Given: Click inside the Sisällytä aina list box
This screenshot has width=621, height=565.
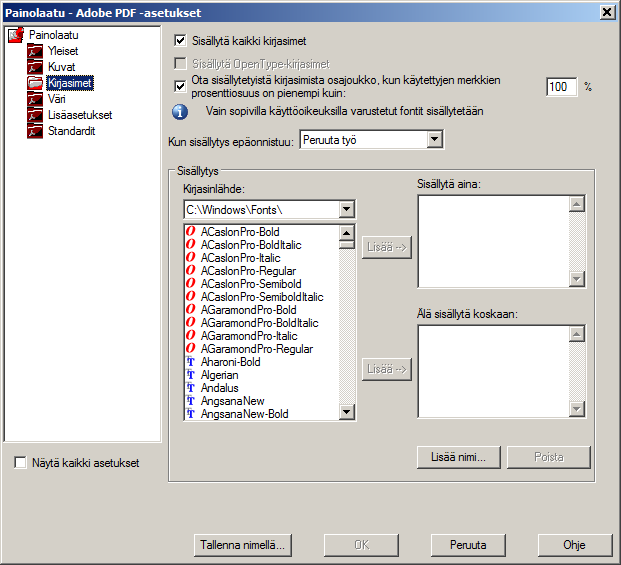Looking at the screenshot, I should pos(494,242).
